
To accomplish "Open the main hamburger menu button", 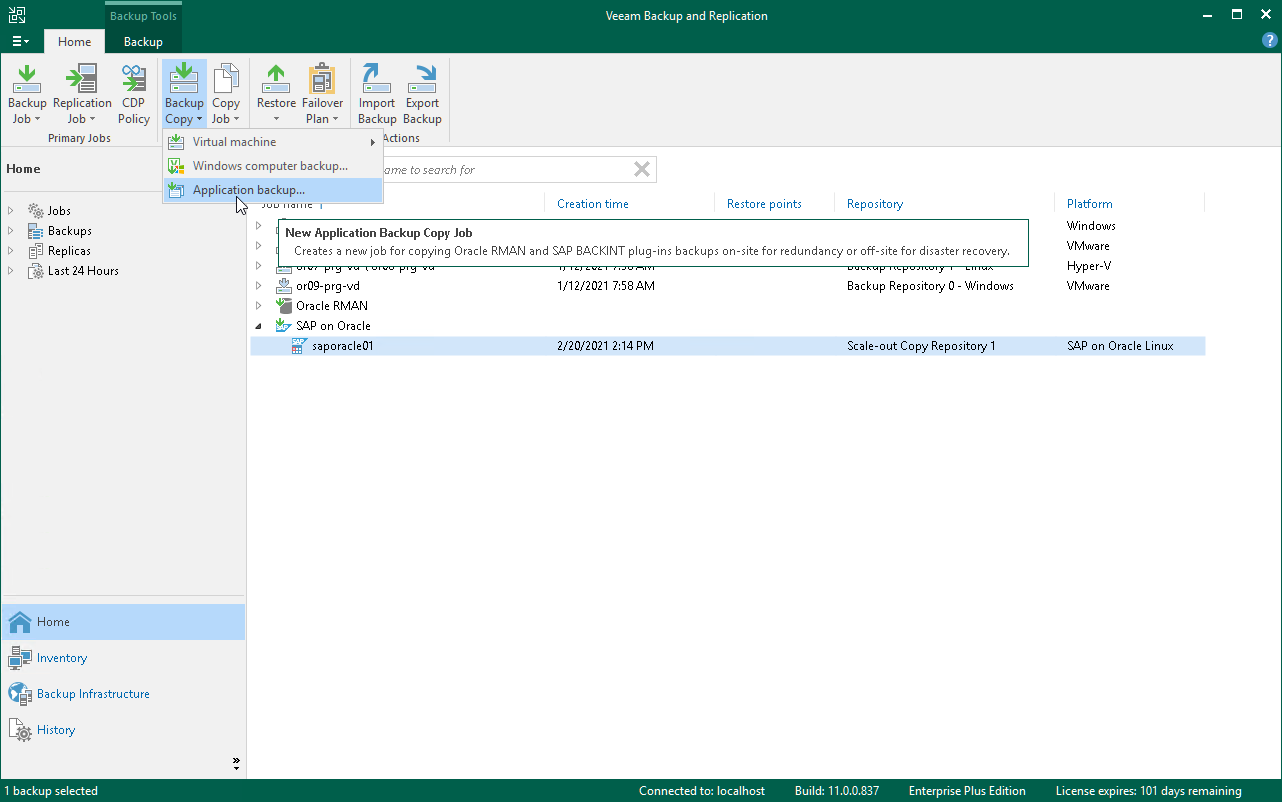I will tap(21, 42).
